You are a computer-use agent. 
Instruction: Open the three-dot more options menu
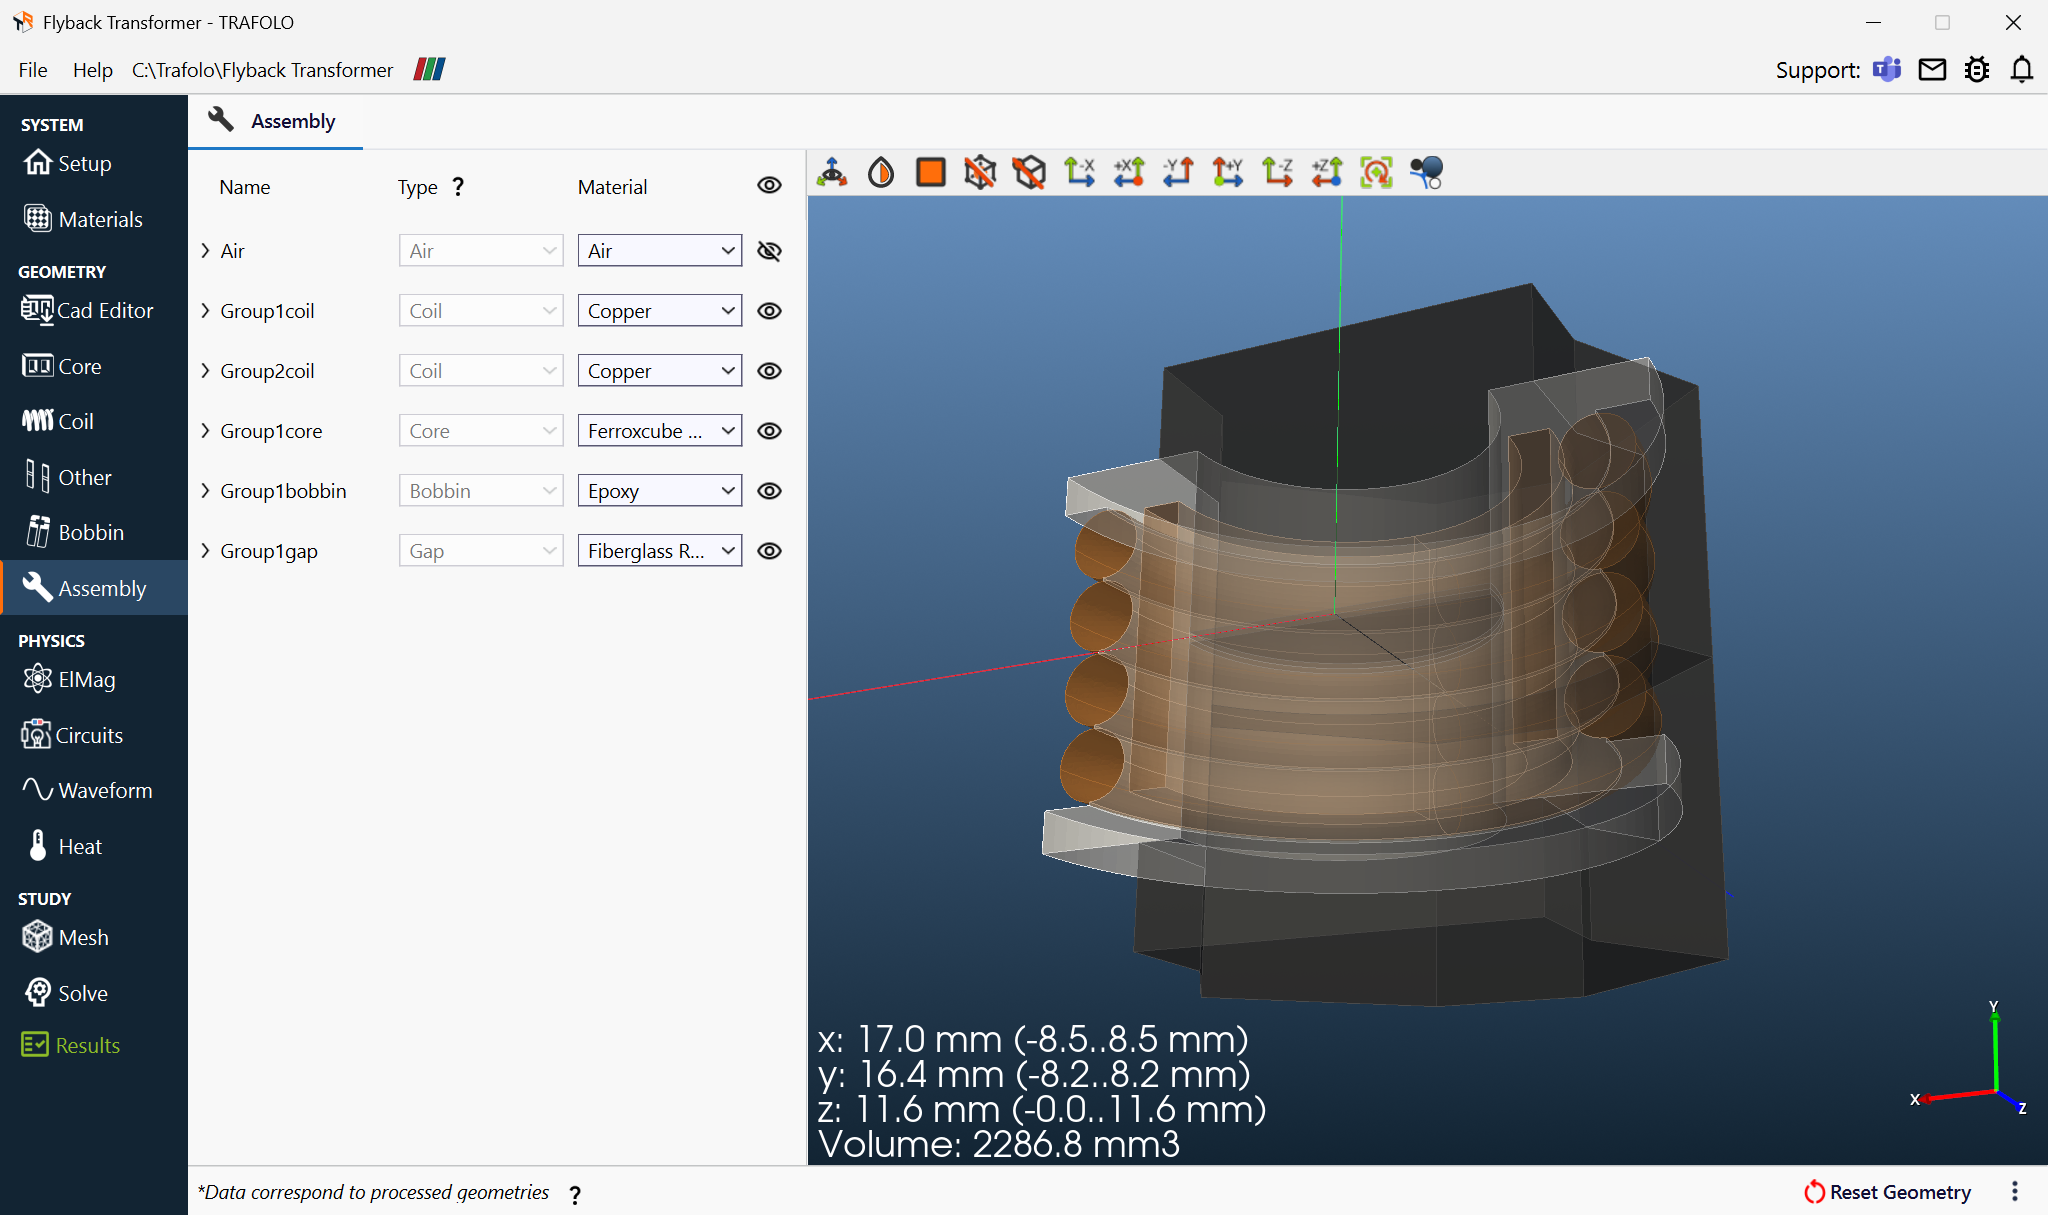pos(2015,1192)
